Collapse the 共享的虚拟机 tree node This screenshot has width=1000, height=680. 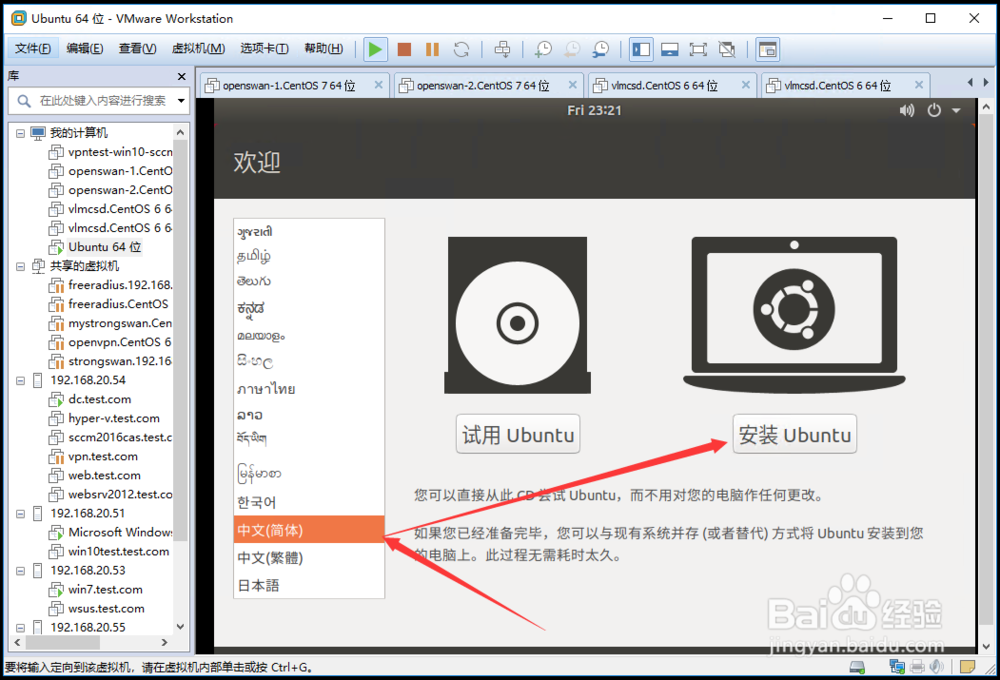20,267
